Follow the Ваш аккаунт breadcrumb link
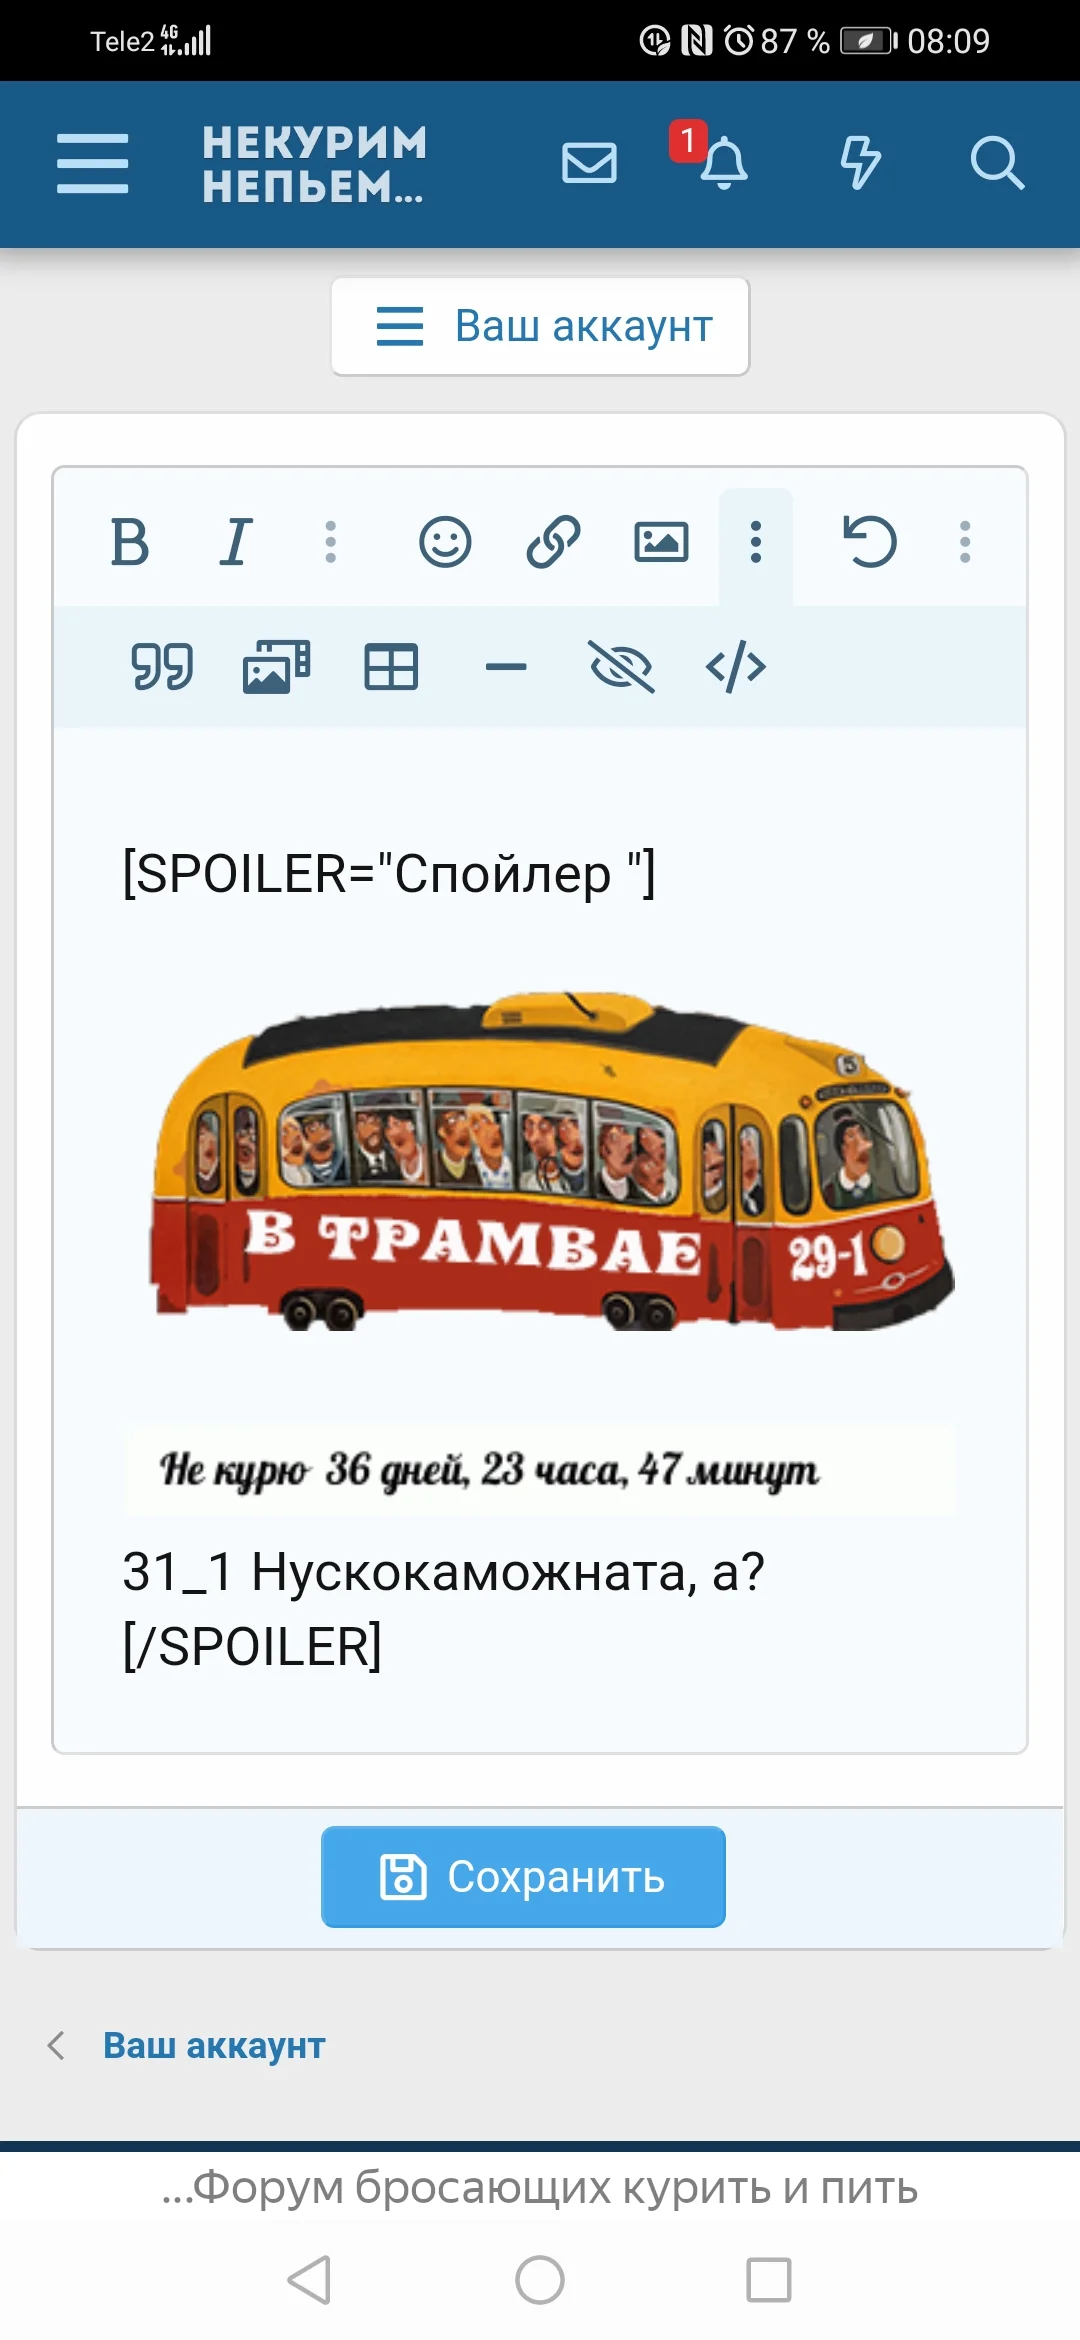 tap(214, 2045)
